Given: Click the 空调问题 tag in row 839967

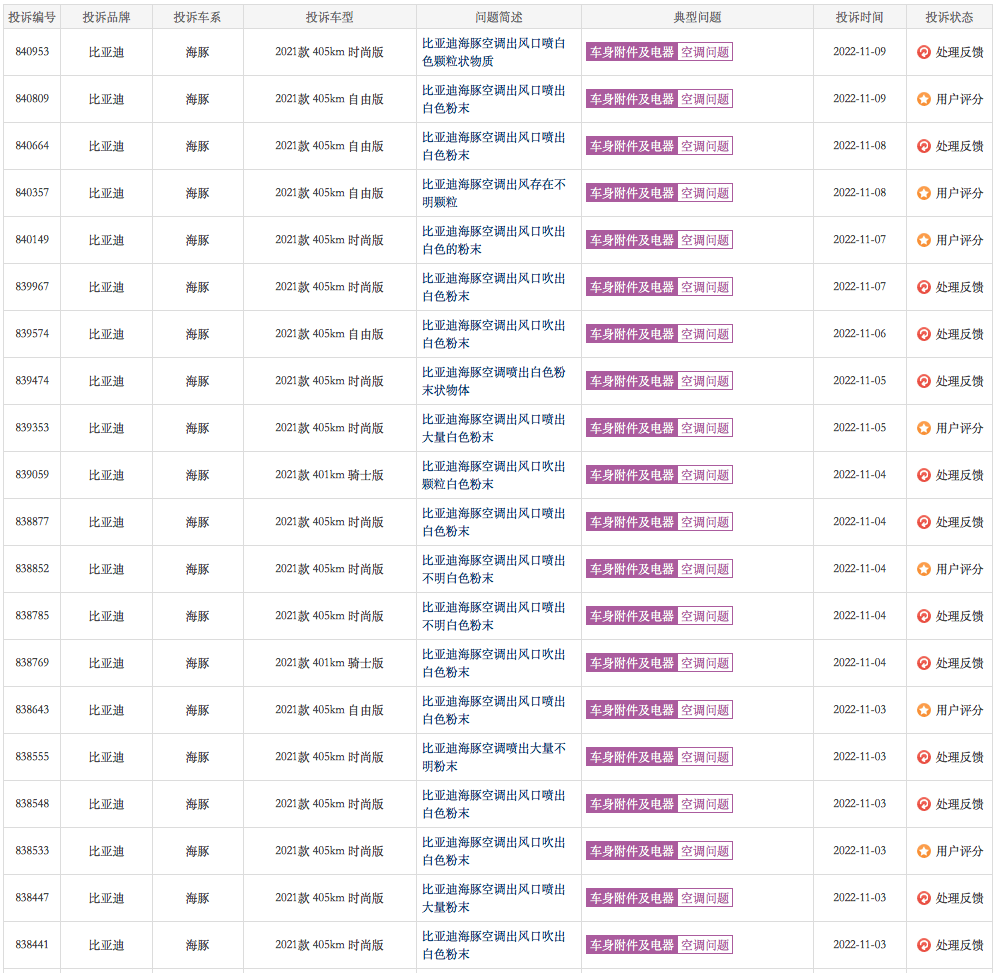Looking at the screenshot, I should tap(705, 287).
